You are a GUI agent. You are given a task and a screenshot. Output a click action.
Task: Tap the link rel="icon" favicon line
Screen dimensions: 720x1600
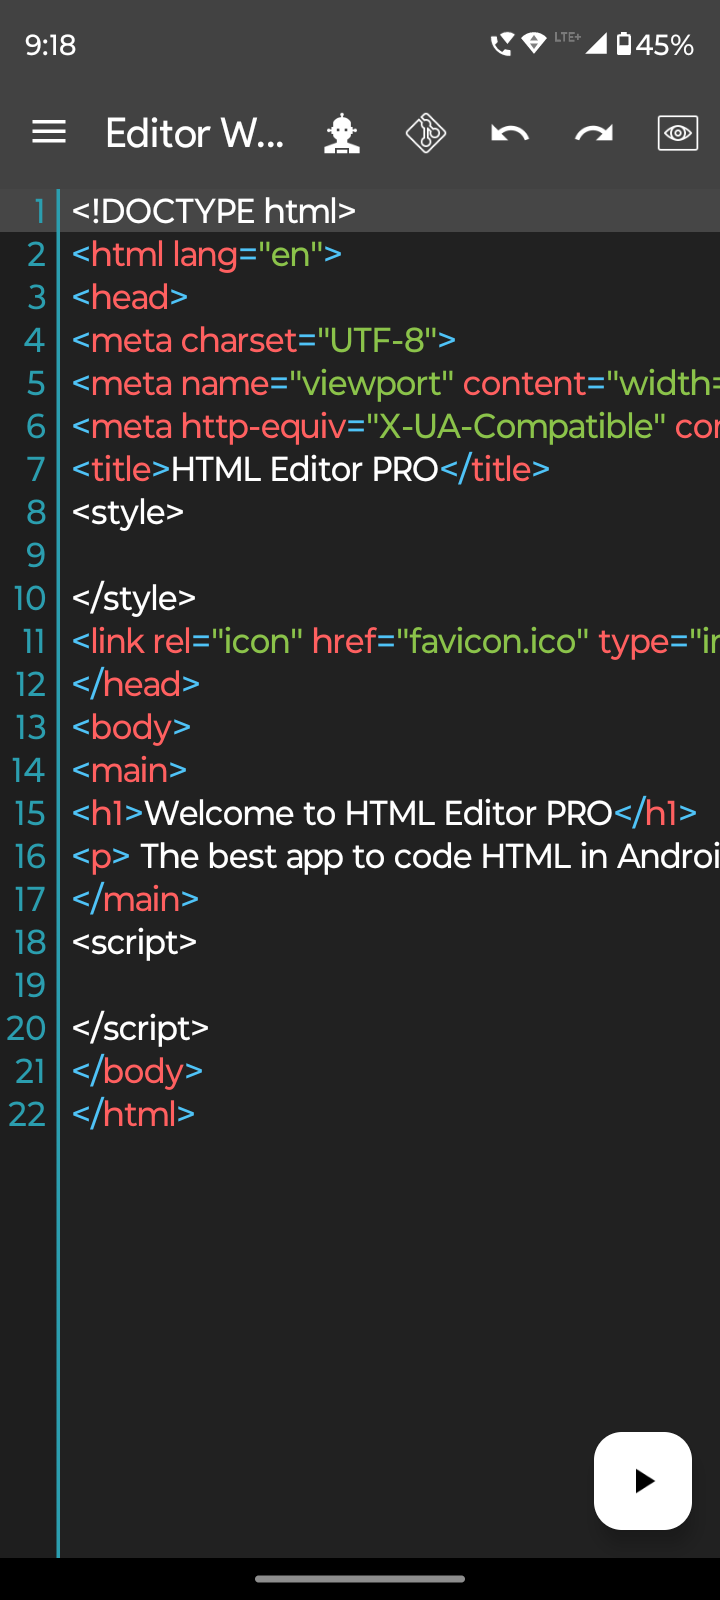pos(396,641)
